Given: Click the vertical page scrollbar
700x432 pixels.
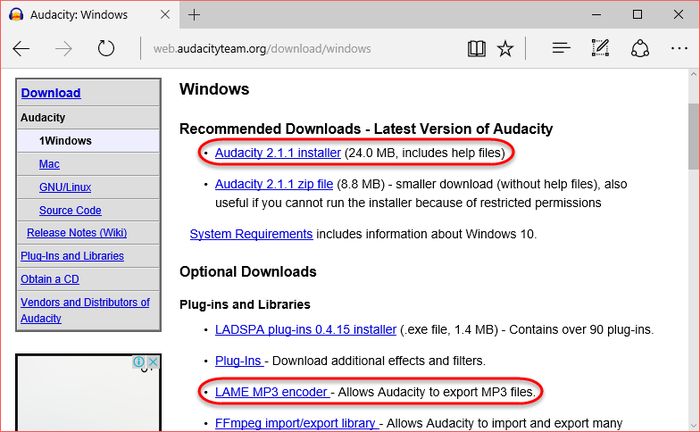Looking at the screenshot, I should (x=692, y=250).
